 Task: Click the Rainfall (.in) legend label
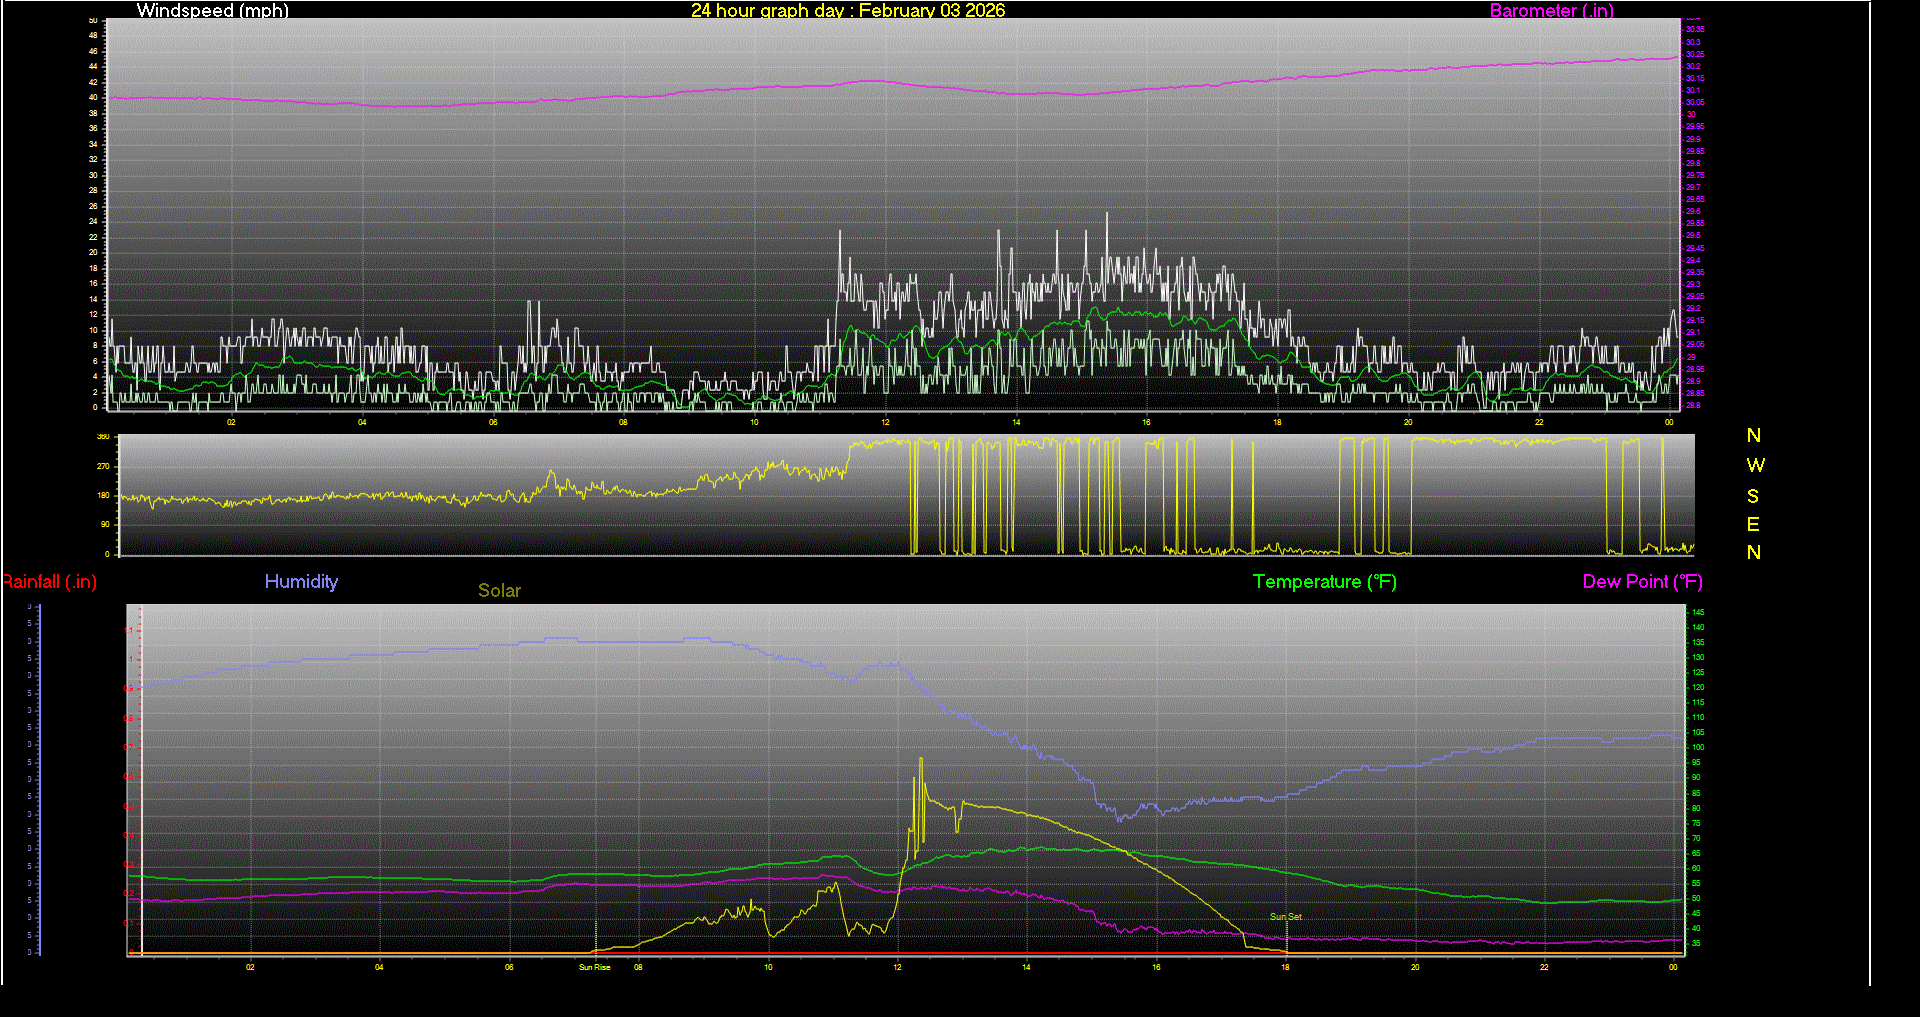(49, 581)
